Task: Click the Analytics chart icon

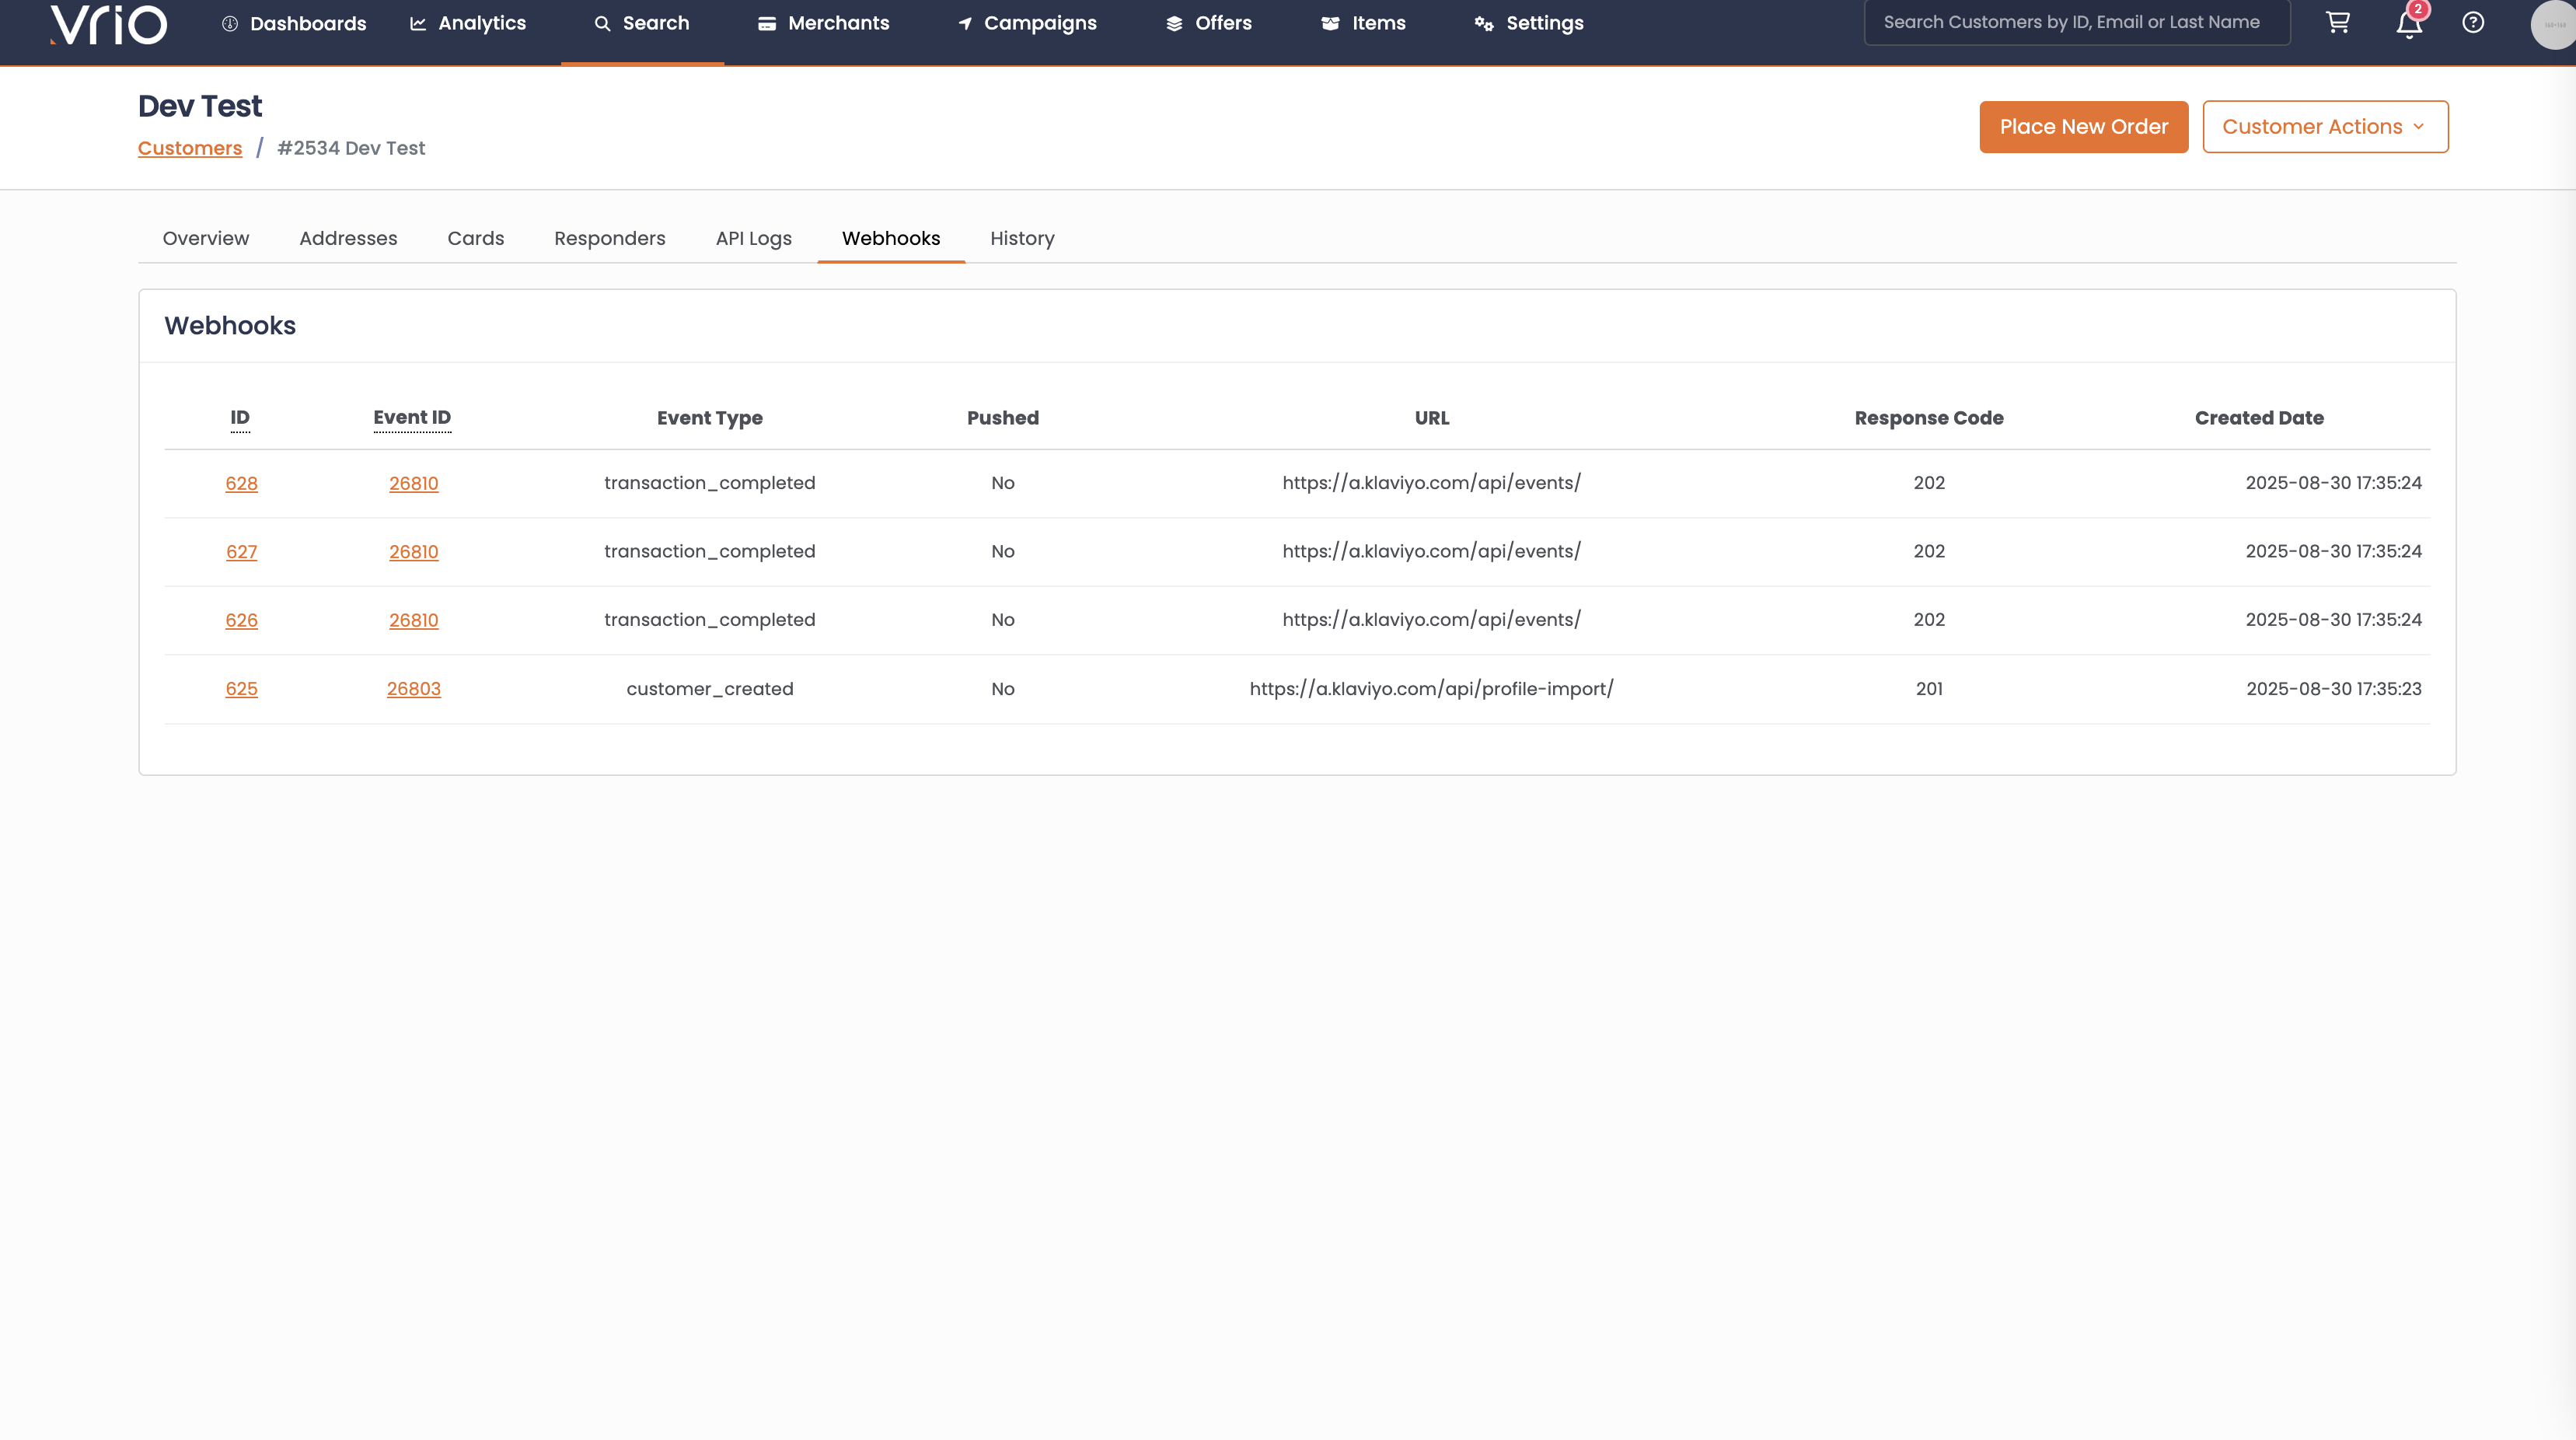Action: (x=418, y=23)
